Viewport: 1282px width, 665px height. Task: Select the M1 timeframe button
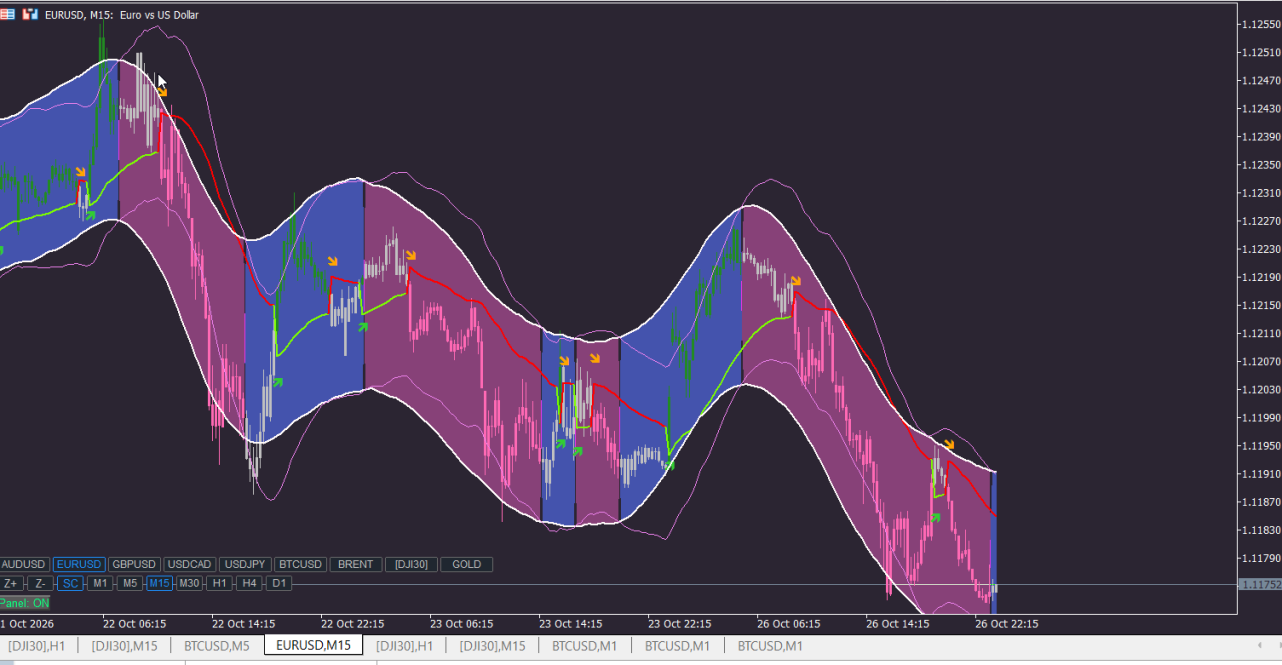100,583
